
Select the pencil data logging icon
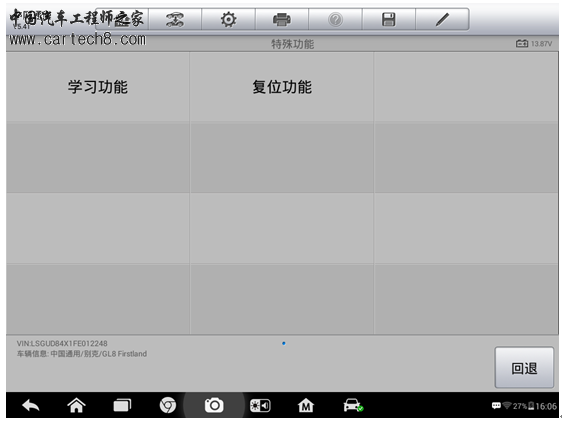click(442, 19)
